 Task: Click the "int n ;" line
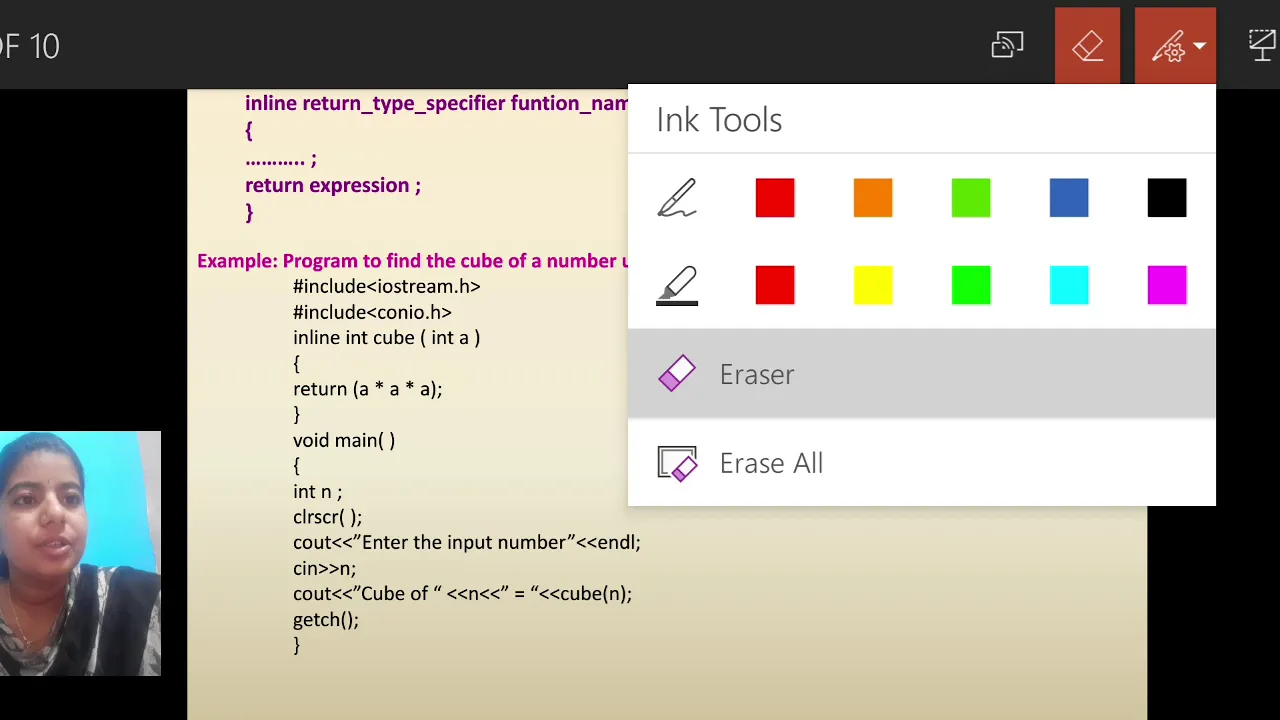click(x=317, y=492)
